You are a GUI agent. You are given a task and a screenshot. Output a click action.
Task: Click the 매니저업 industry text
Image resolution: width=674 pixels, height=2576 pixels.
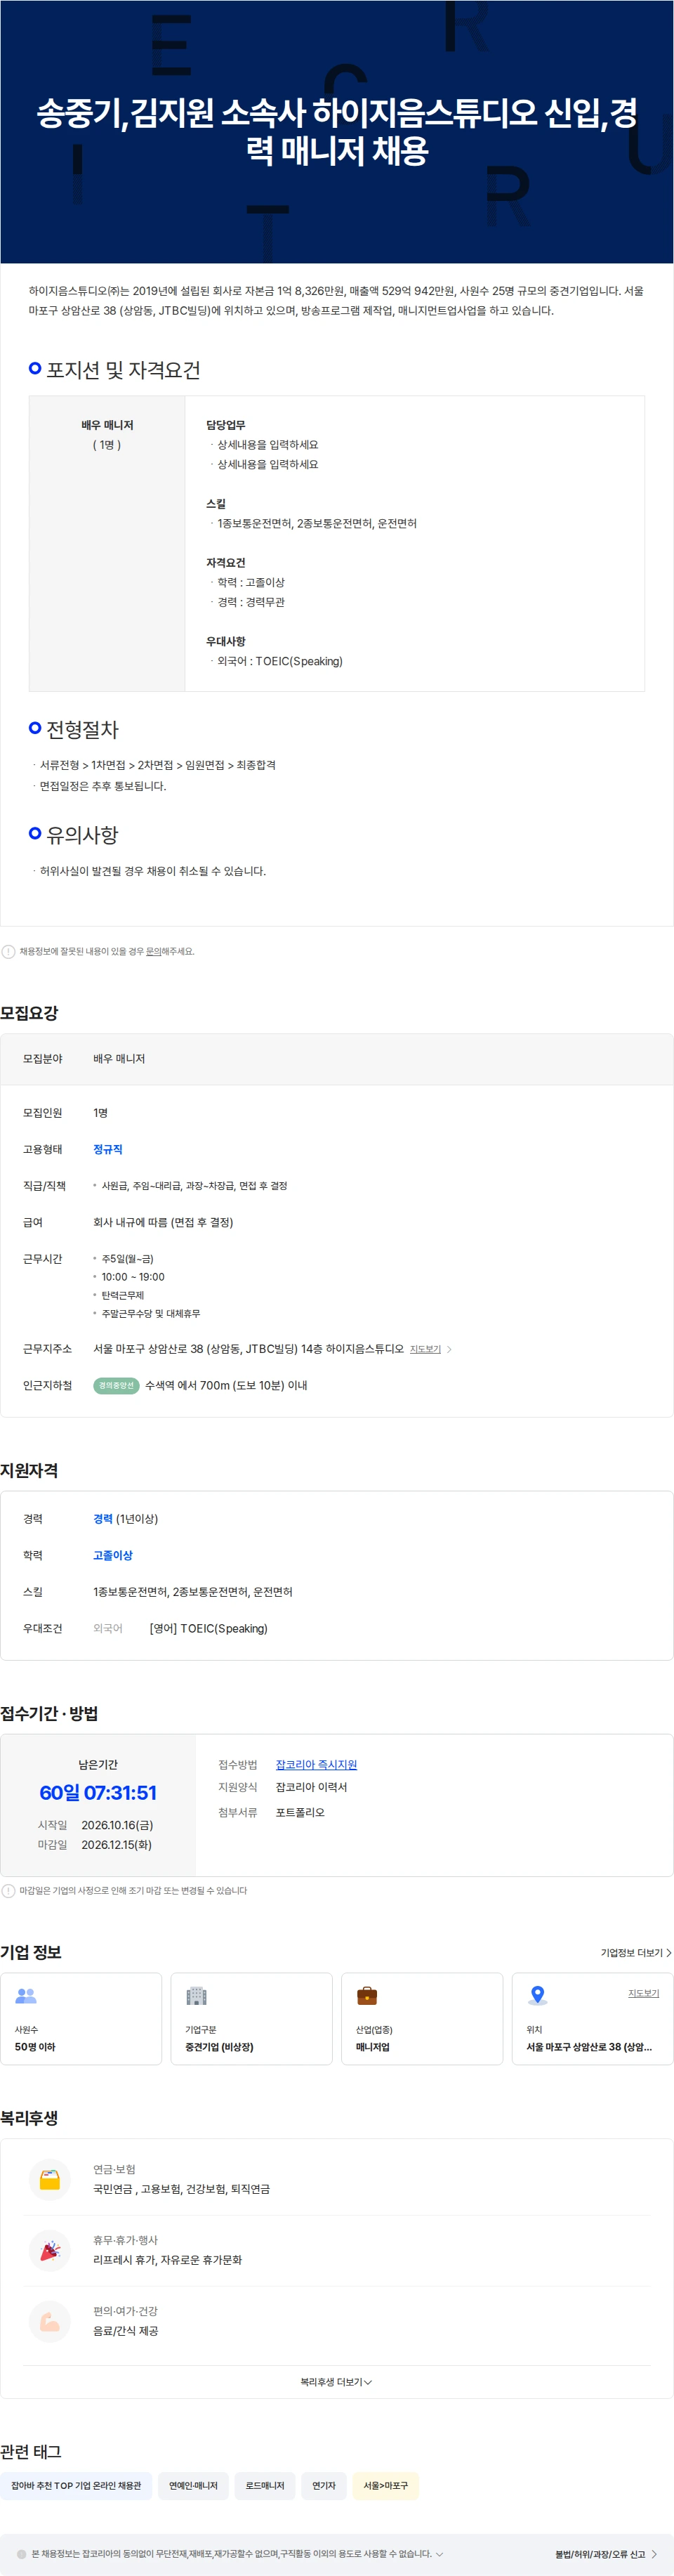pos(373,2047)
